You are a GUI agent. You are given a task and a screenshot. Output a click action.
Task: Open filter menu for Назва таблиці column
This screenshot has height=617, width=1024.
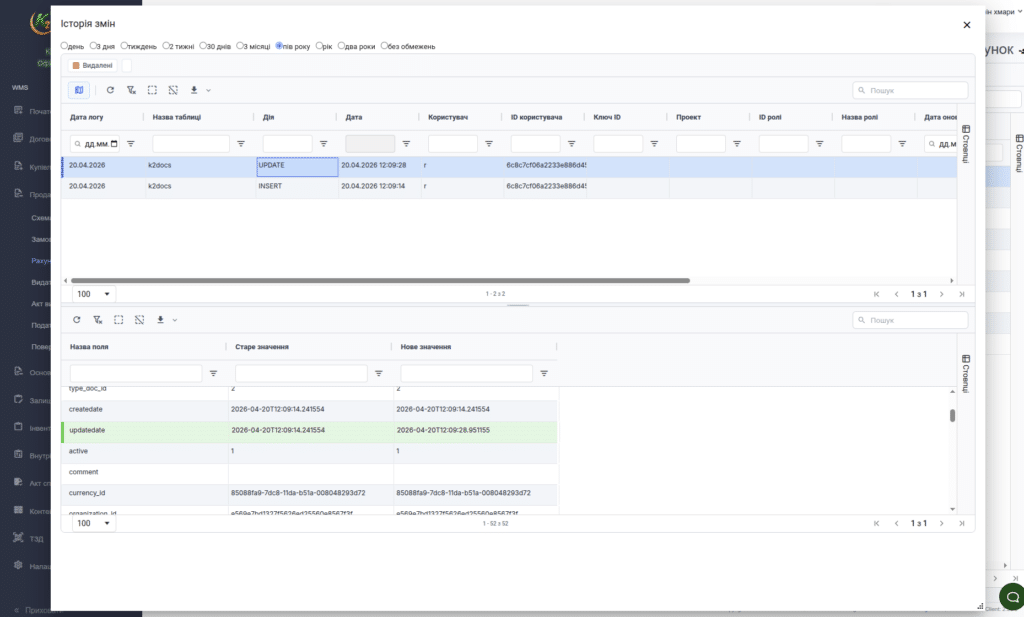pyautogui.click(x=241, y=144)
